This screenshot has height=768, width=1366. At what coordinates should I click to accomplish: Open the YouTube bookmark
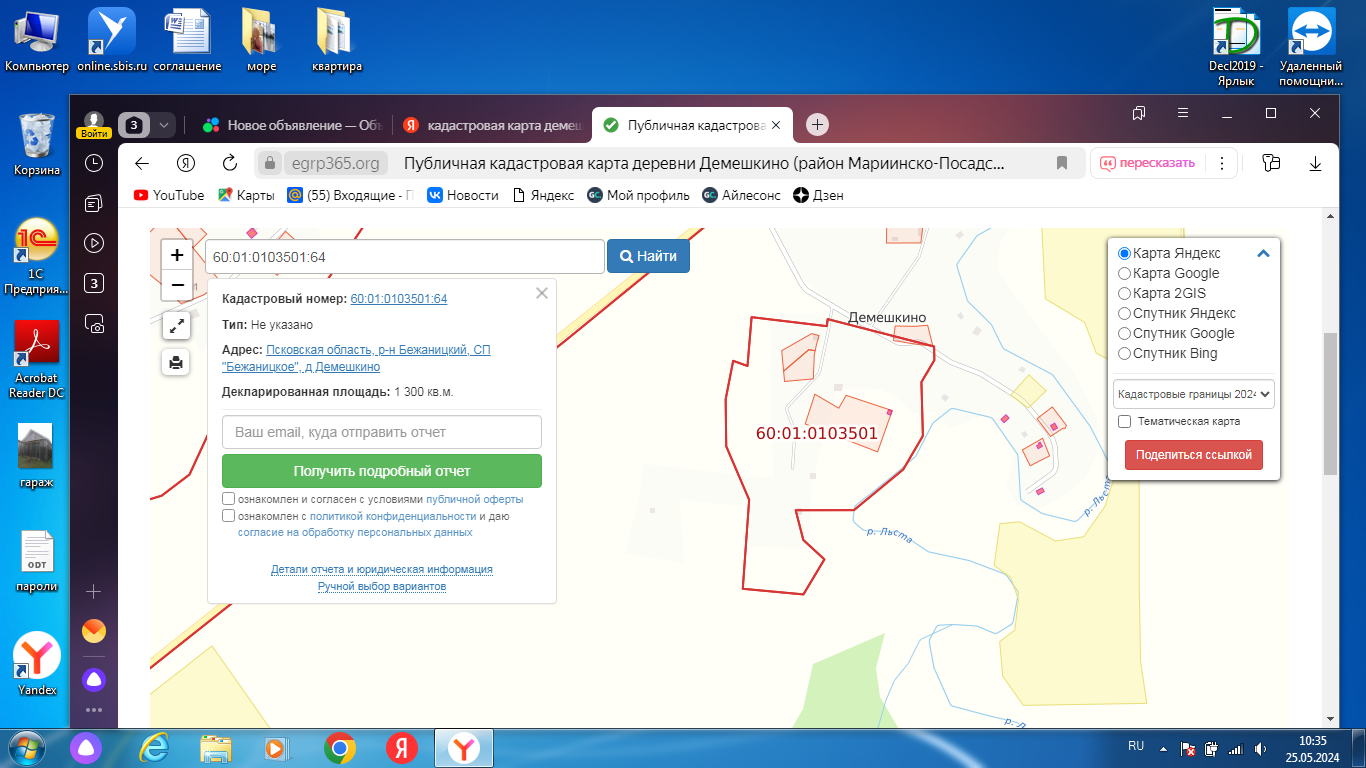click(169, 195)
